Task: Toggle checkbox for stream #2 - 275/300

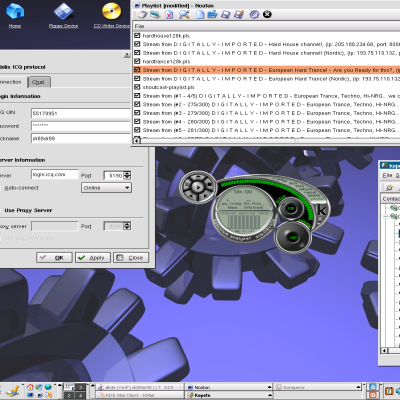Action: point(137,104)
